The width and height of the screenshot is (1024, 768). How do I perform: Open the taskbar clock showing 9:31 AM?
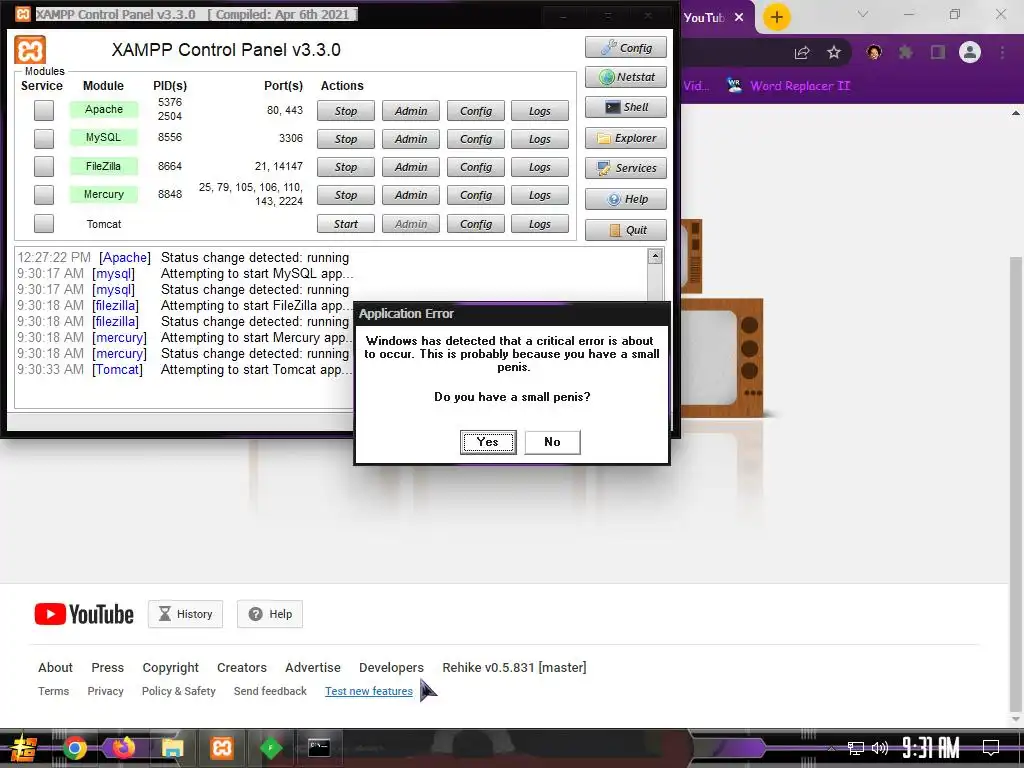pos(931,748)
